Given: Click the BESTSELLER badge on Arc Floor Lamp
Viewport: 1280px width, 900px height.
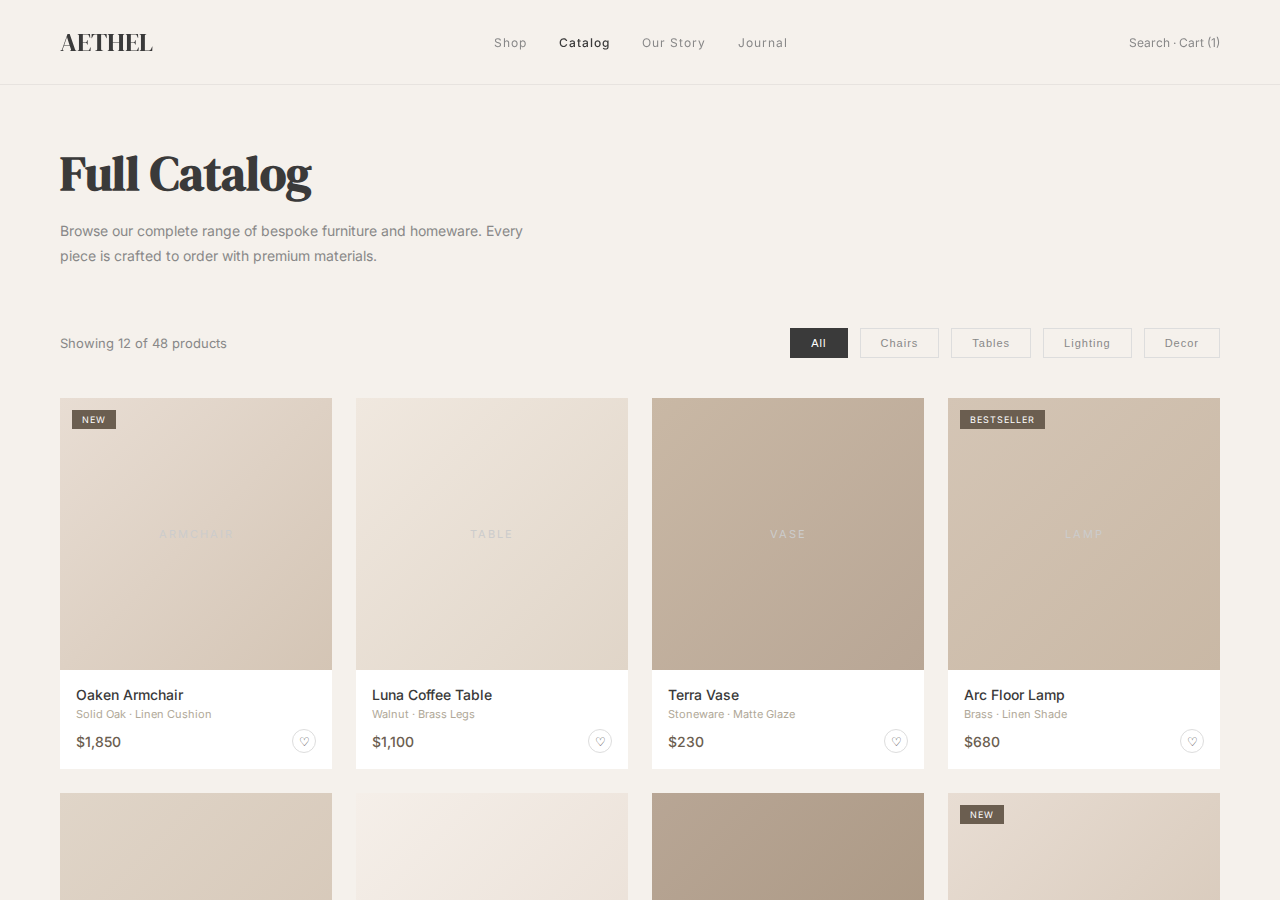Looking at the screenshot, I should point(1002,420).
